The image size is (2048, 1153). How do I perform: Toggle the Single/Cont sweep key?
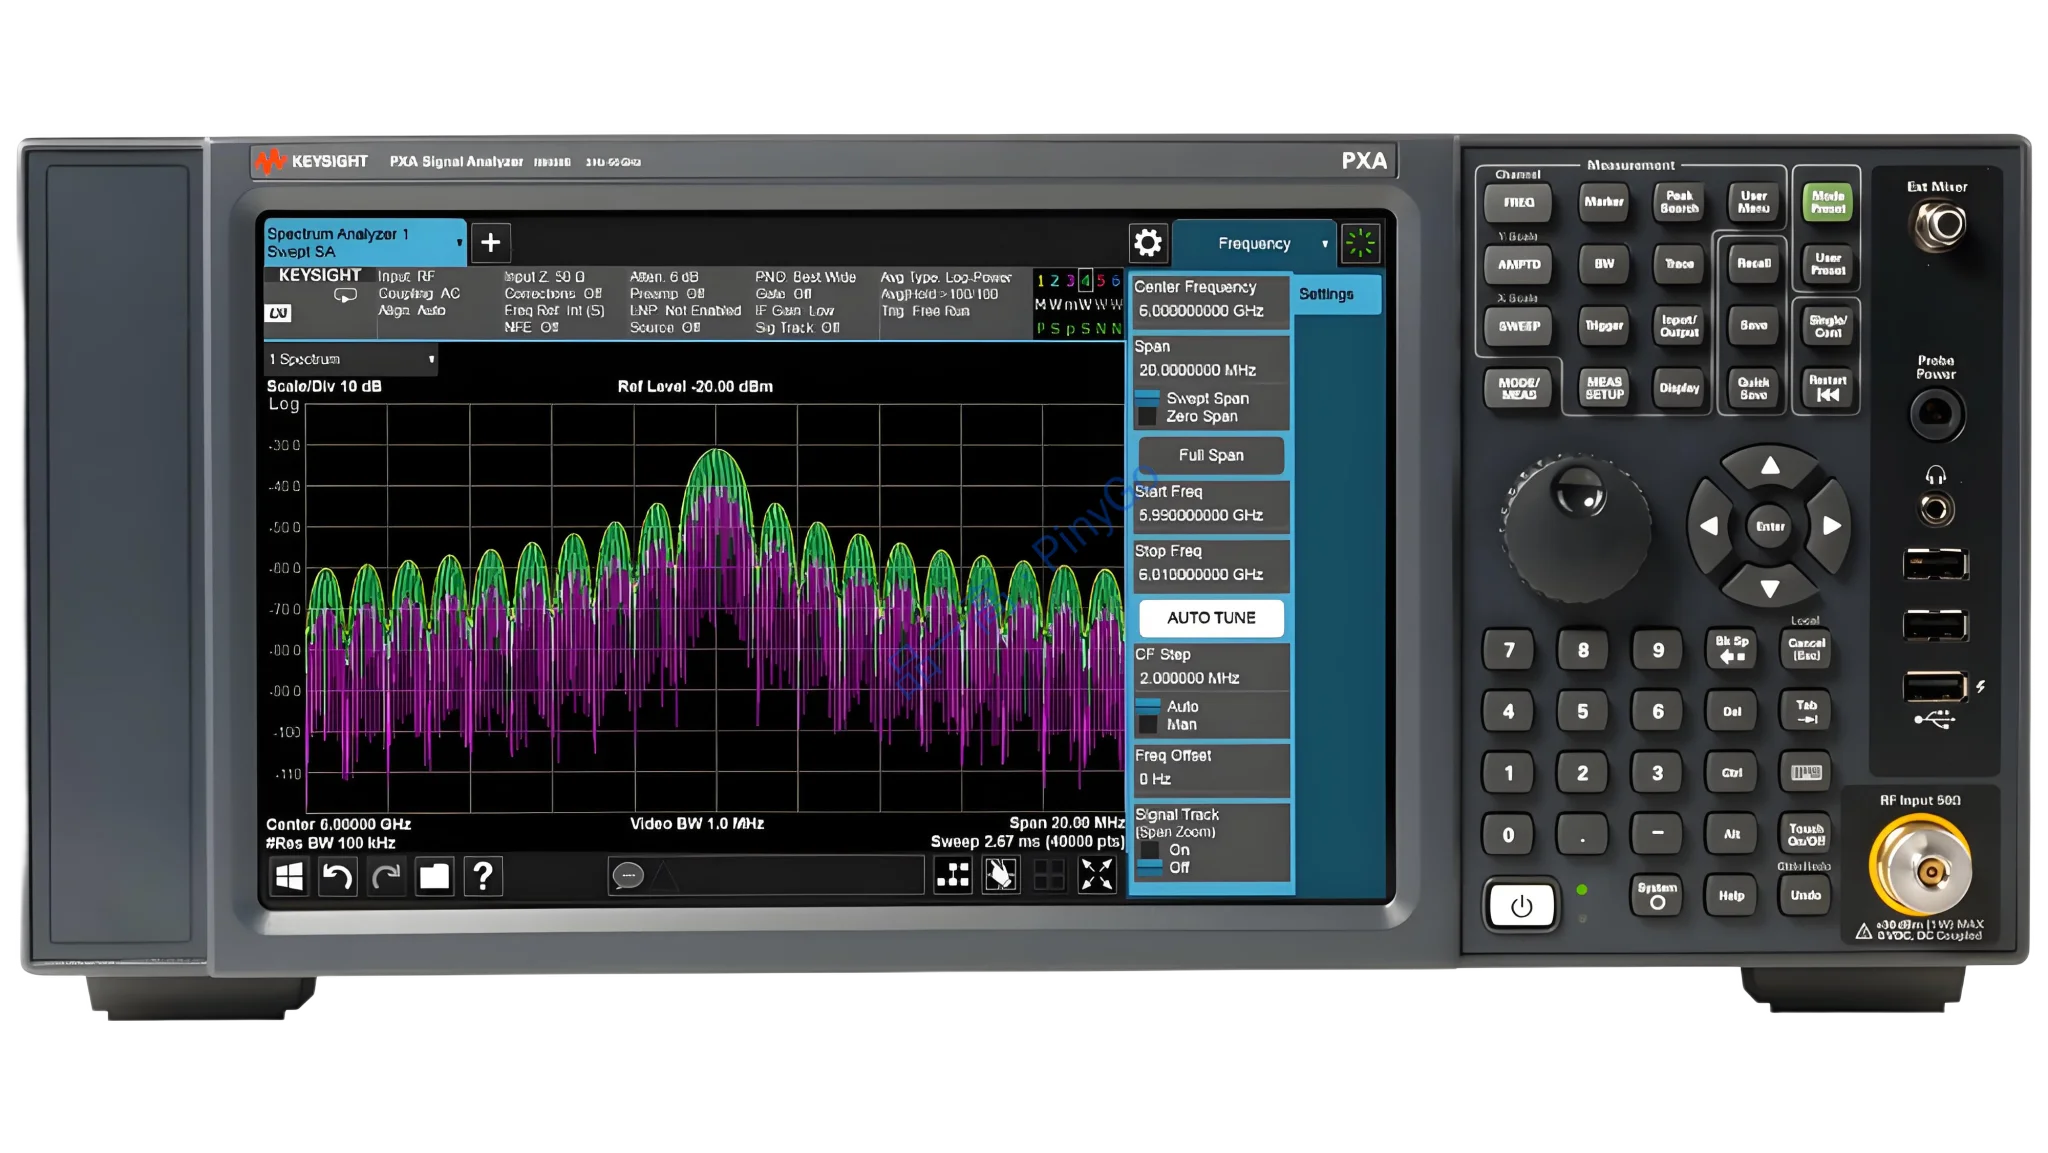pyautogui.click(x=1827, y=326)
